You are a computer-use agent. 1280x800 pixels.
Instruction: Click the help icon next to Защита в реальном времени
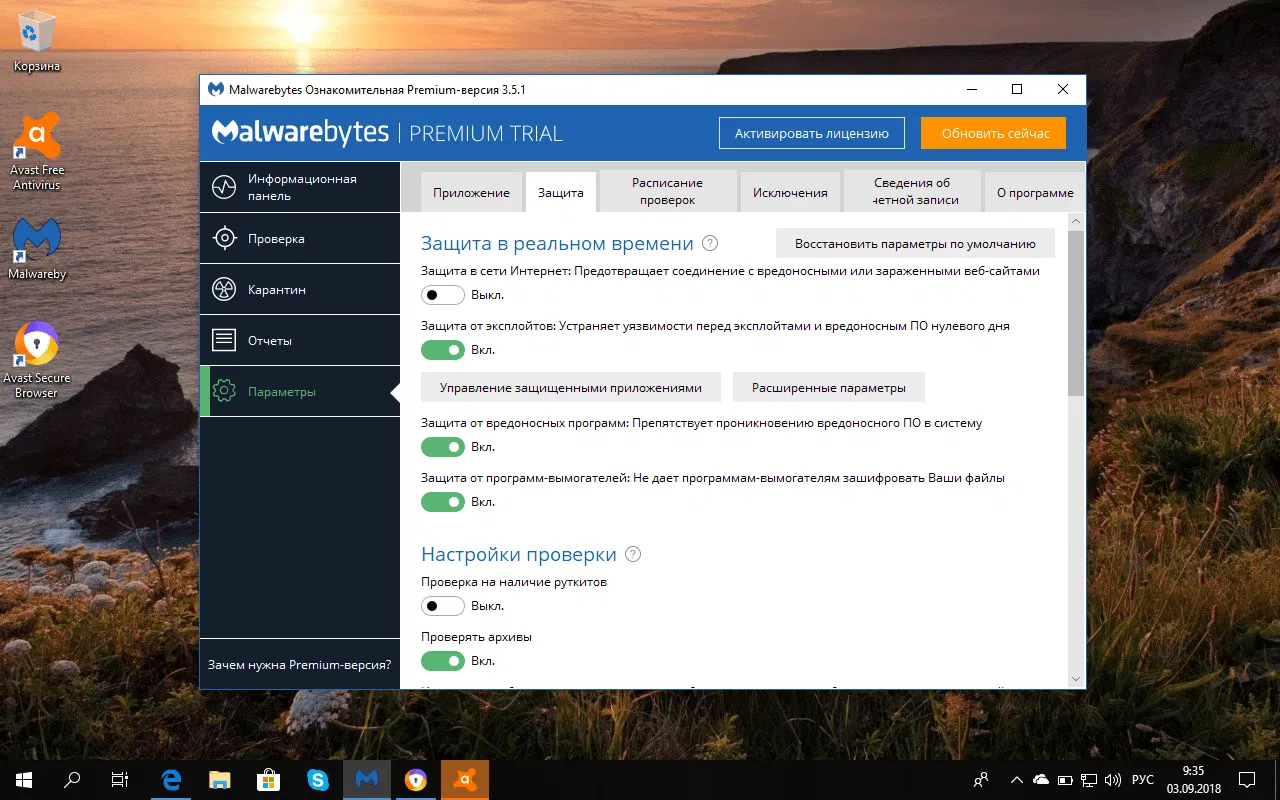point(709,242)
